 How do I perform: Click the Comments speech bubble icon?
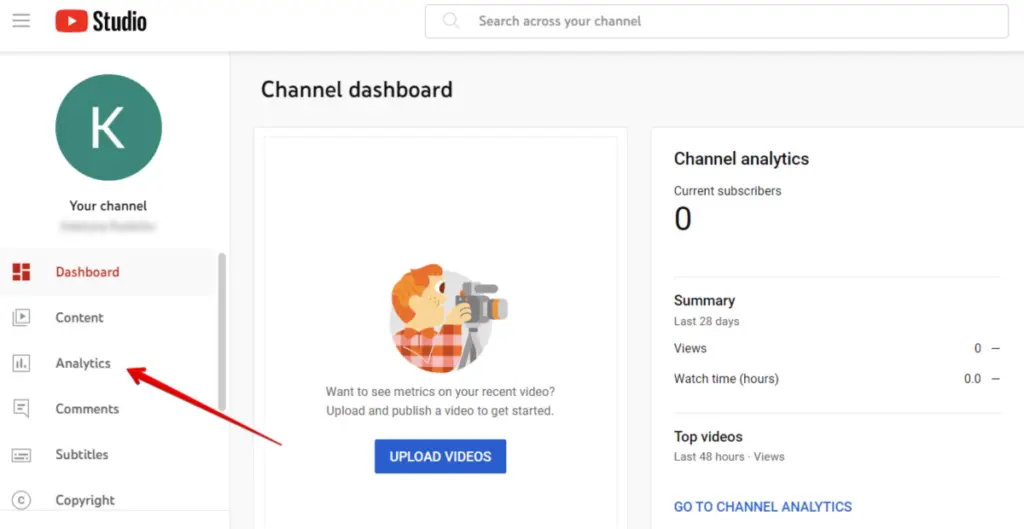click(21, 409)
